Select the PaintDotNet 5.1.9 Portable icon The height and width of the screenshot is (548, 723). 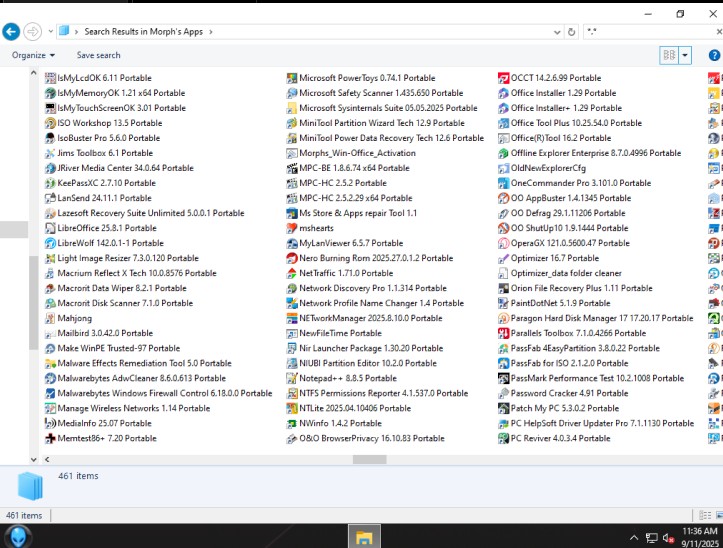[504, 303]
